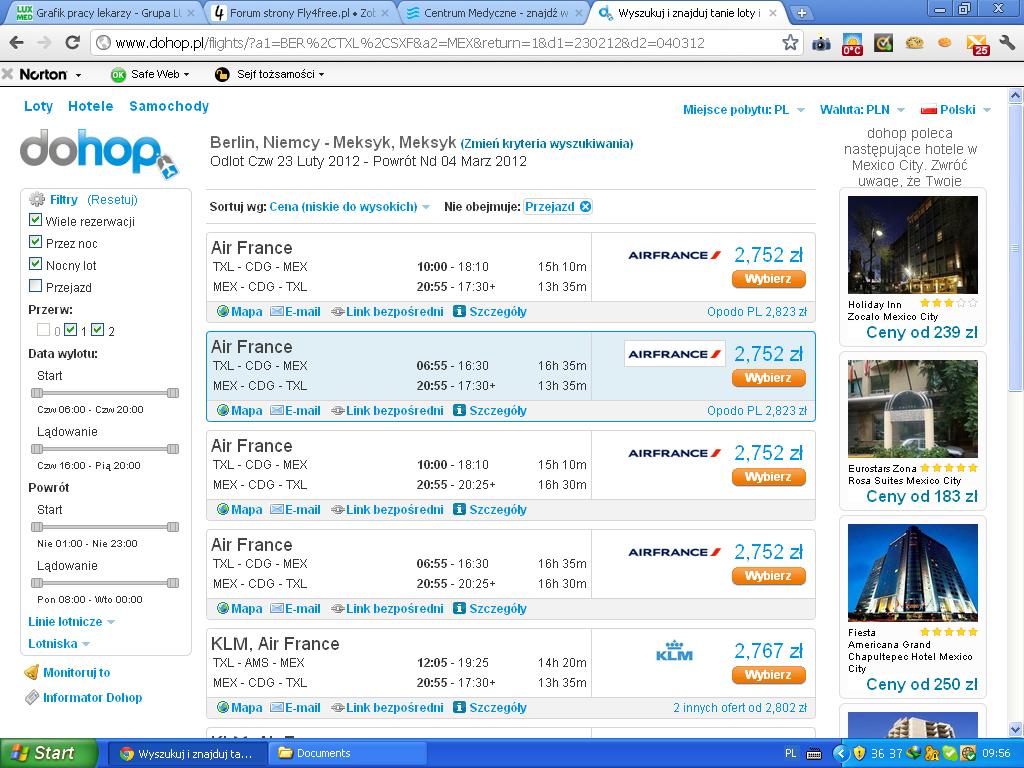Screen dimensions: 1024x768
Task: Click the browser address bar URL
Action: pyautogui.click(x=409, y=43)
